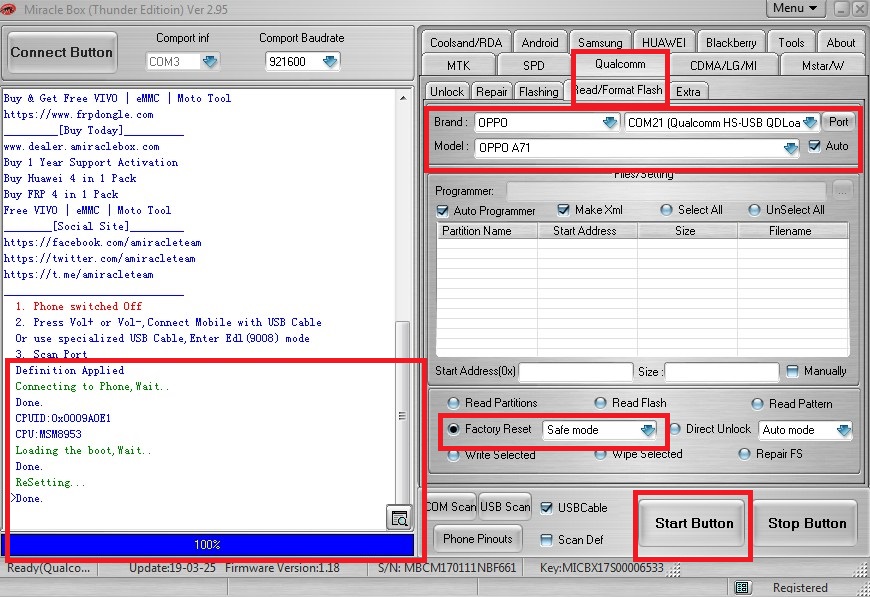Open the About tab
Viewport: 870px width, 597px height.
[841, 43]
